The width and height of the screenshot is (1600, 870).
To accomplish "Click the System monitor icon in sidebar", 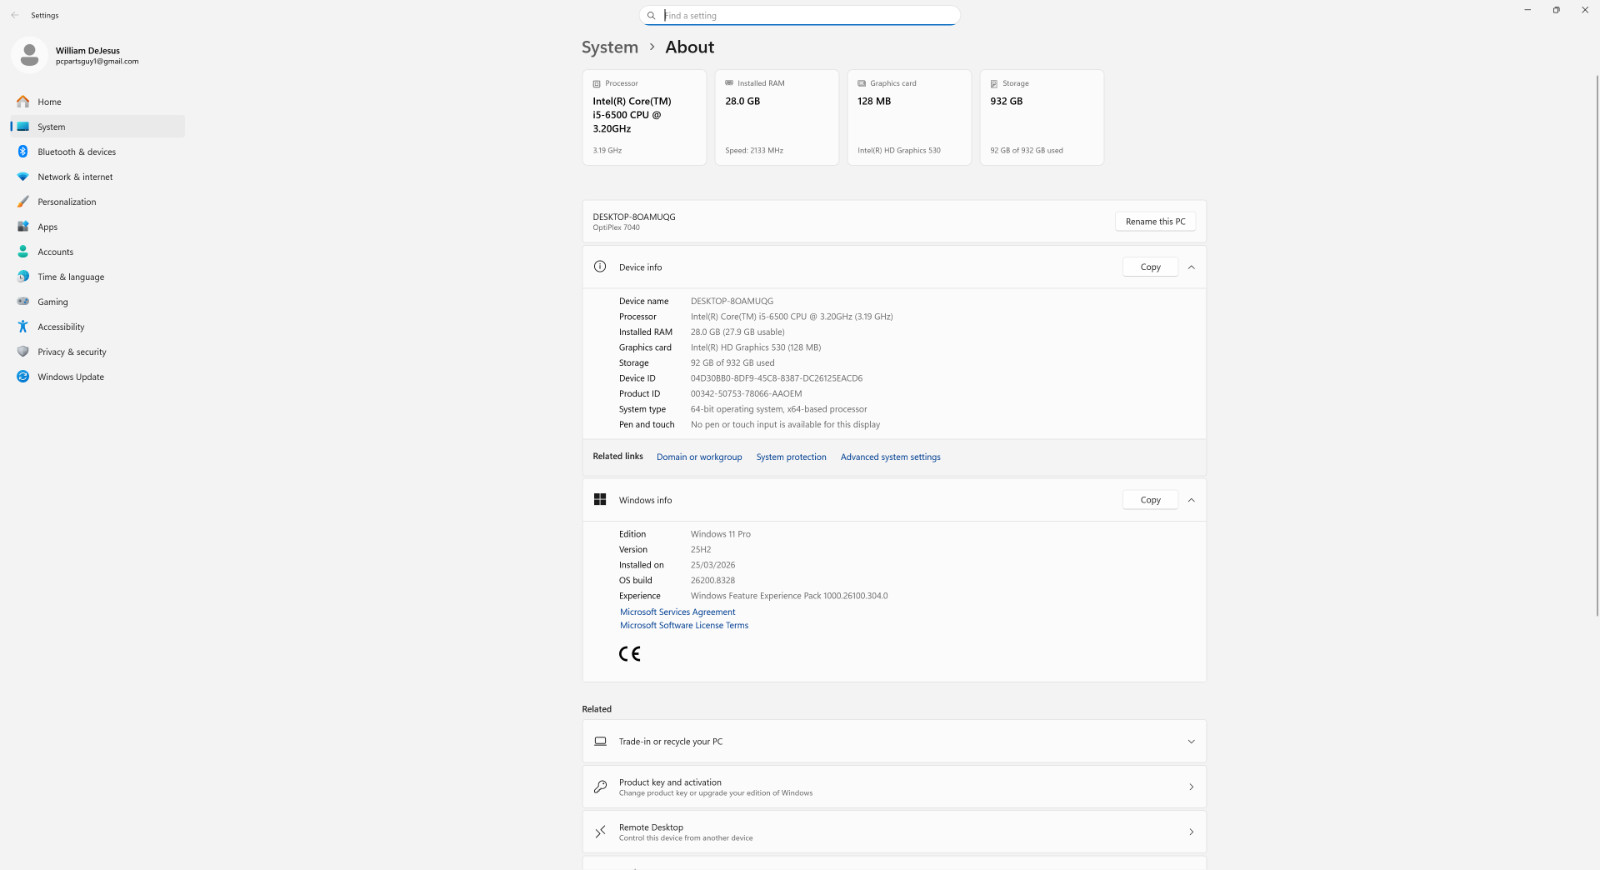I will point(23,127).
